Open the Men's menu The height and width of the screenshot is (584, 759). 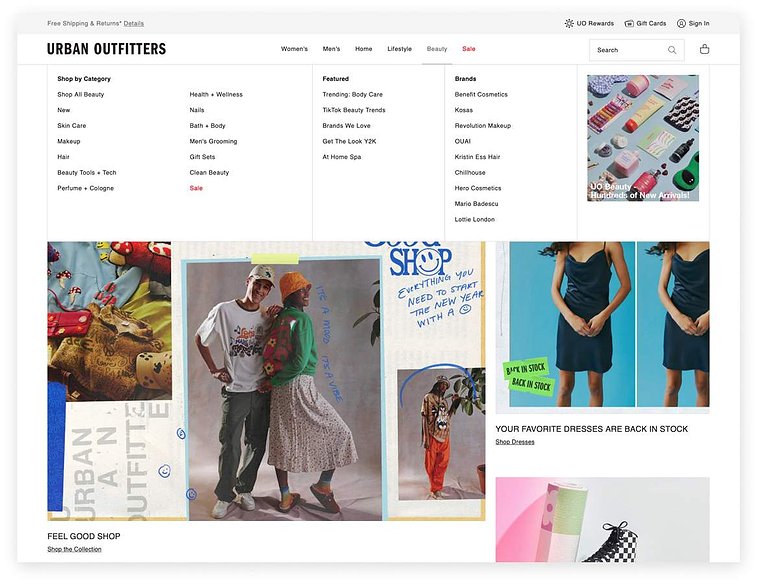[332, 49]
